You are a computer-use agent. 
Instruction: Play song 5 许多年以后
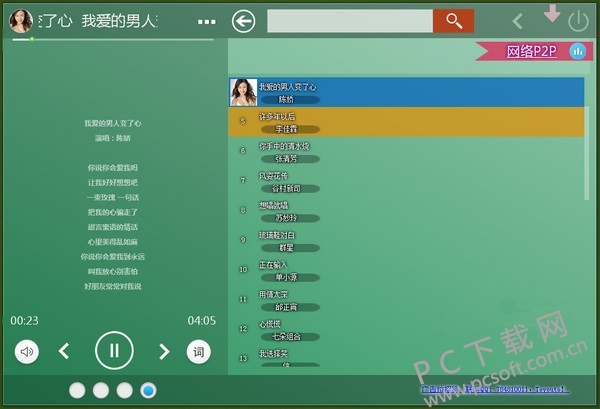click(406, 122)
